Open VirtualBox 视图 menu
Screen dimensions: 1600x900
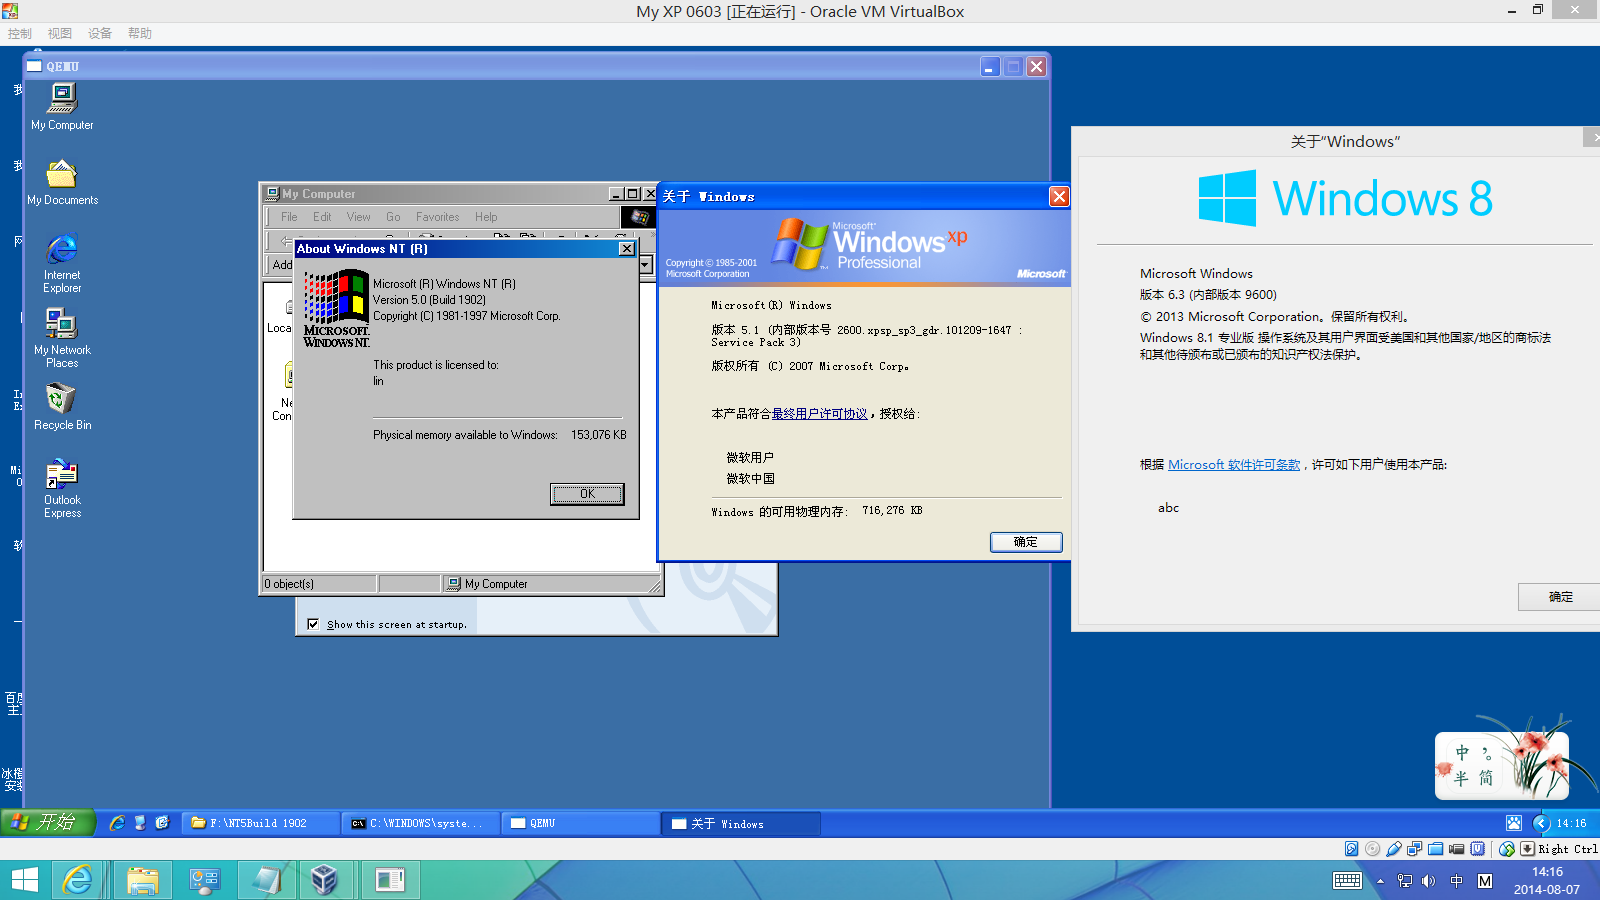coord(60,33)
